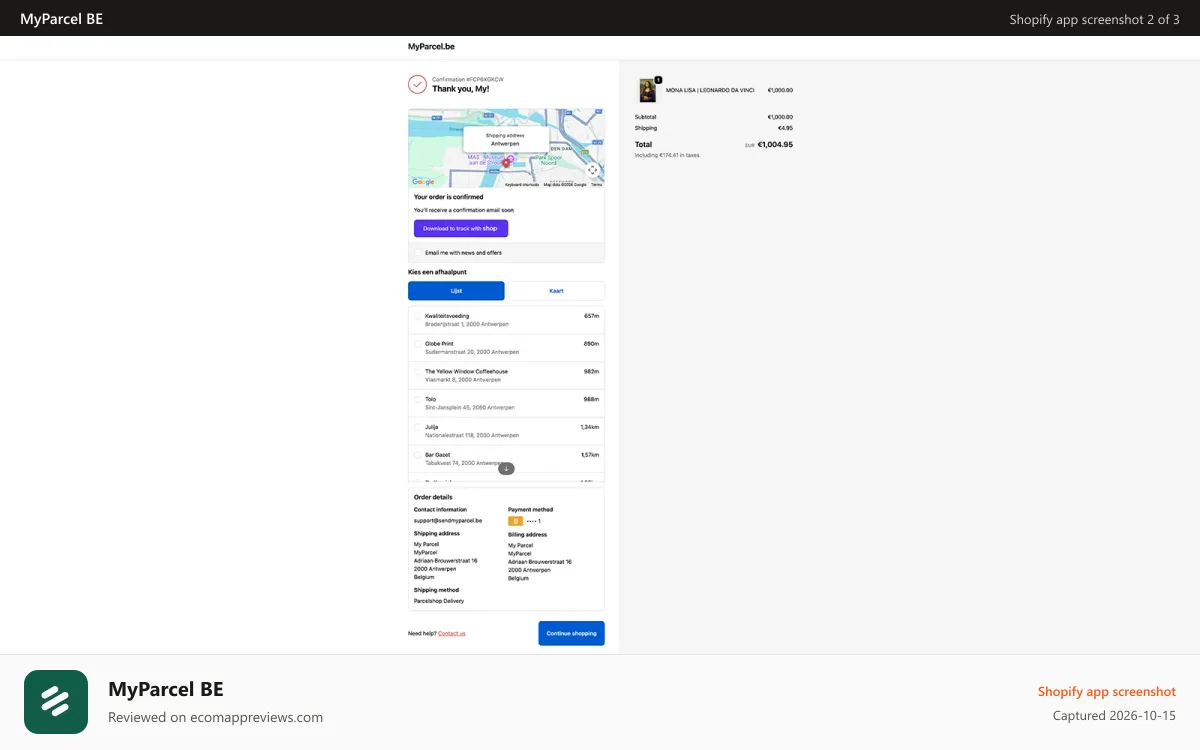Click the shipping cost €4.95

(785, 128)
